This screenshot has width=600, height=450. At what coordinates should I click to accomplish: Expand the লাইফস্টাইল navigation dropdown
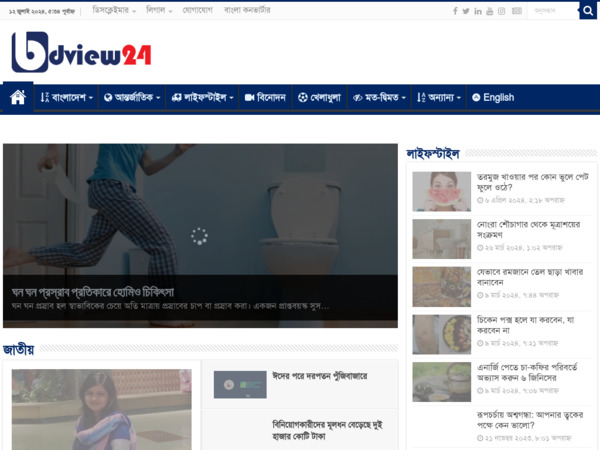pyautogui.click(x=202, y=98)
